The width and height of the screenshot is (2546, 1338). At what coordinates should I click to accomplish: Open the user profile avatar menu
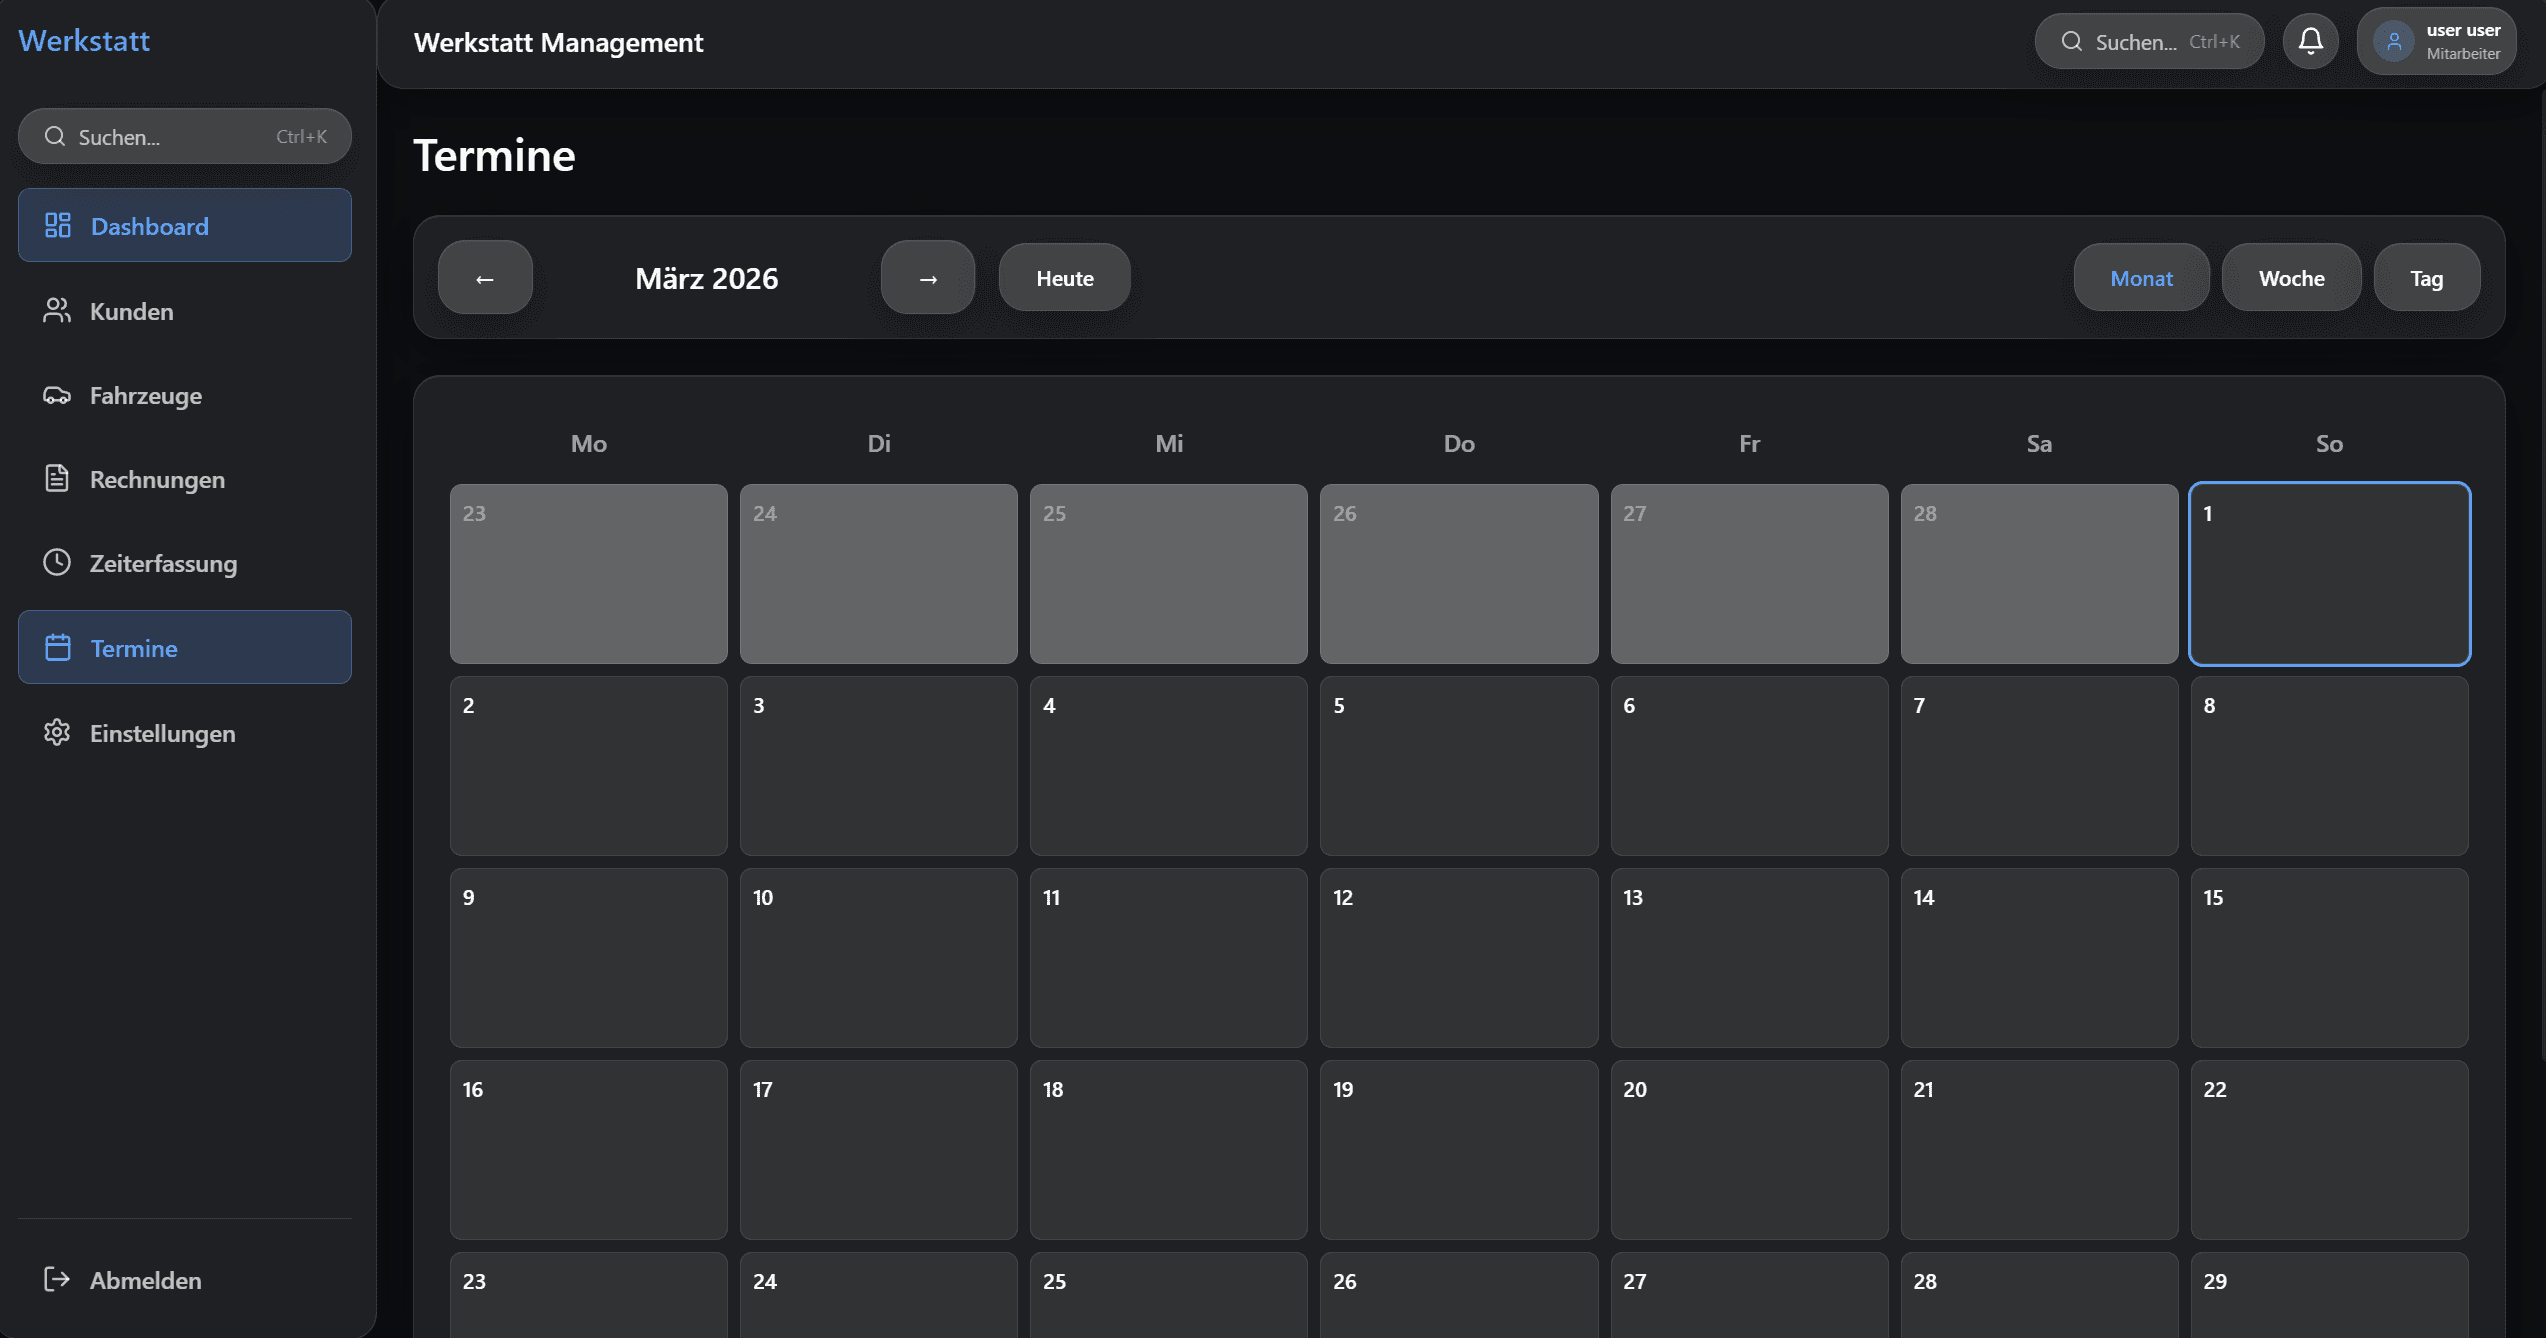point(2393,42)
